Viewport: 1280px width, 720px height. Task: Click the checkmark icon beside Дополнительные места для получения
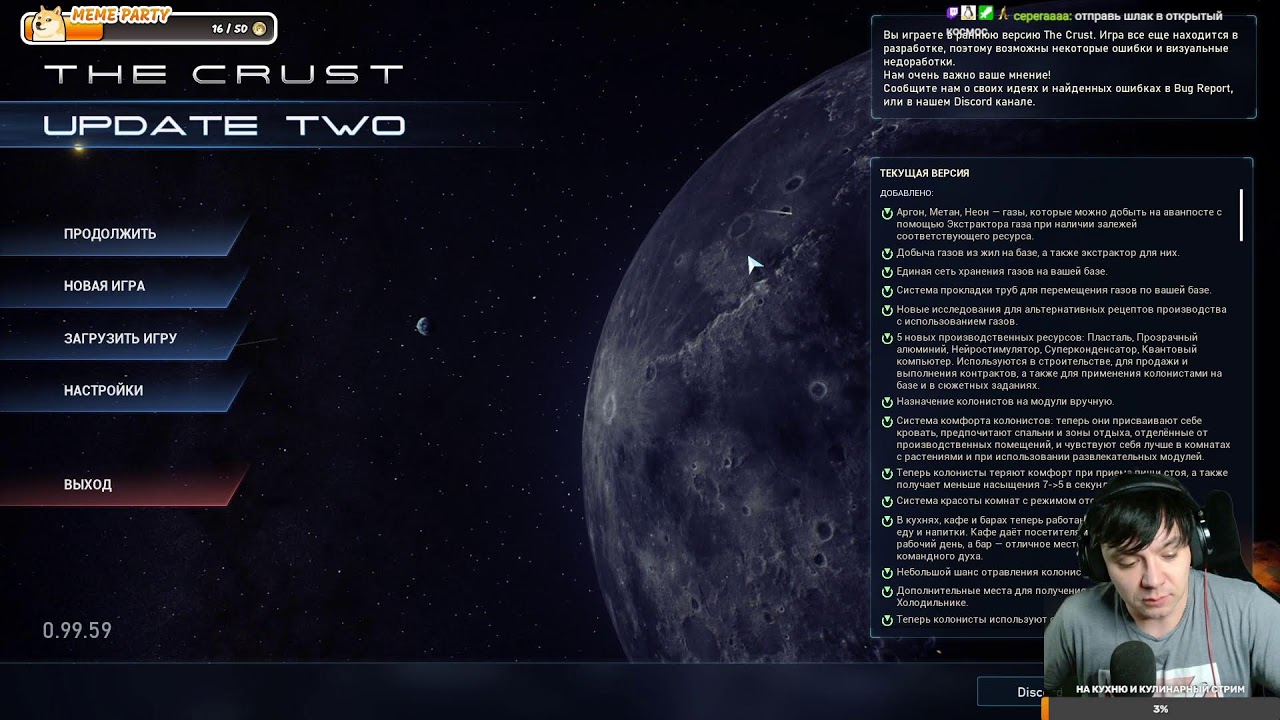click(887, 592)
